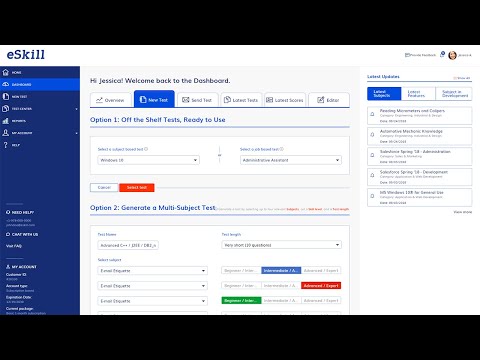Click Show all in Latest Updates
480x360 pixels.
[462, 78]
